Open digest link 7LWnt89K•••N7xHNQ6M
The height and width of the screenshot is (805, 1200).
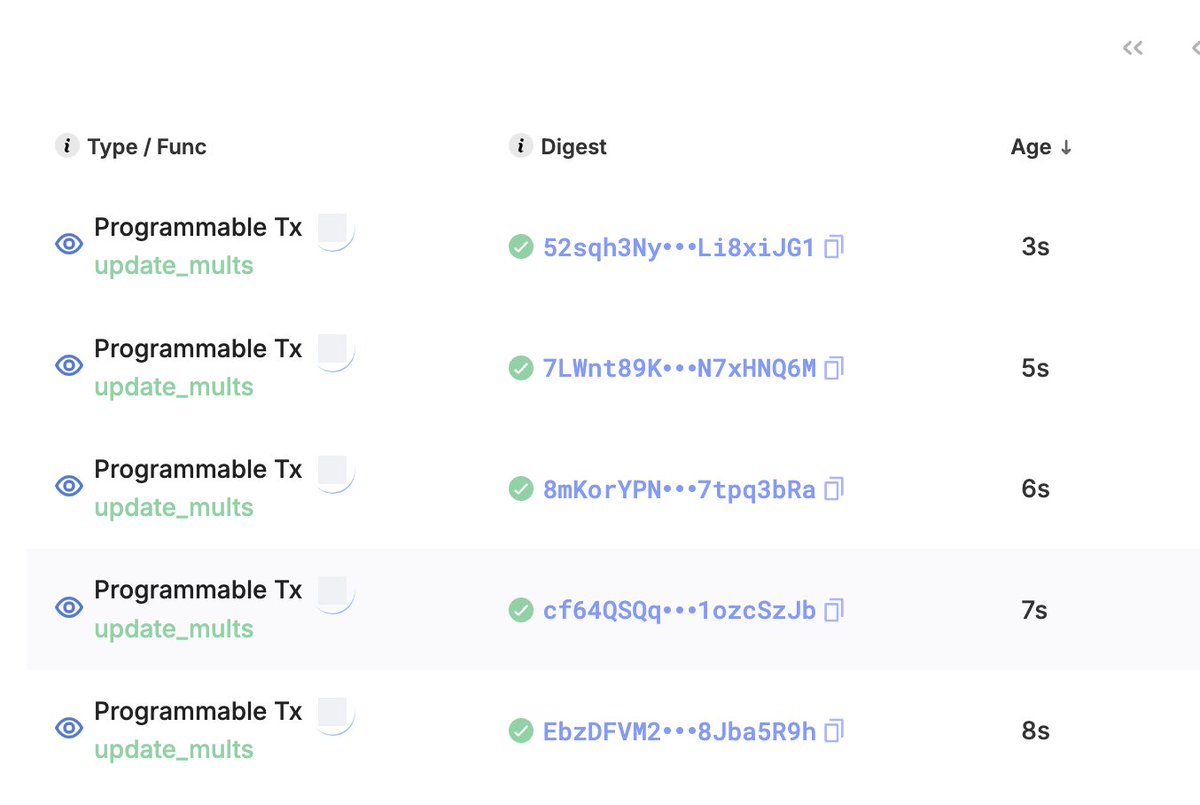coord(679,368)
